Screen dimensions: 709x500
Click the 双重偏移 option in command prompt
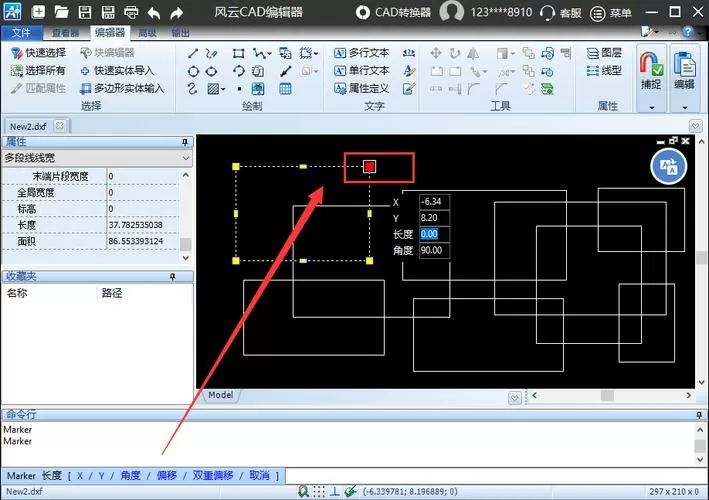tap(213, 476)
